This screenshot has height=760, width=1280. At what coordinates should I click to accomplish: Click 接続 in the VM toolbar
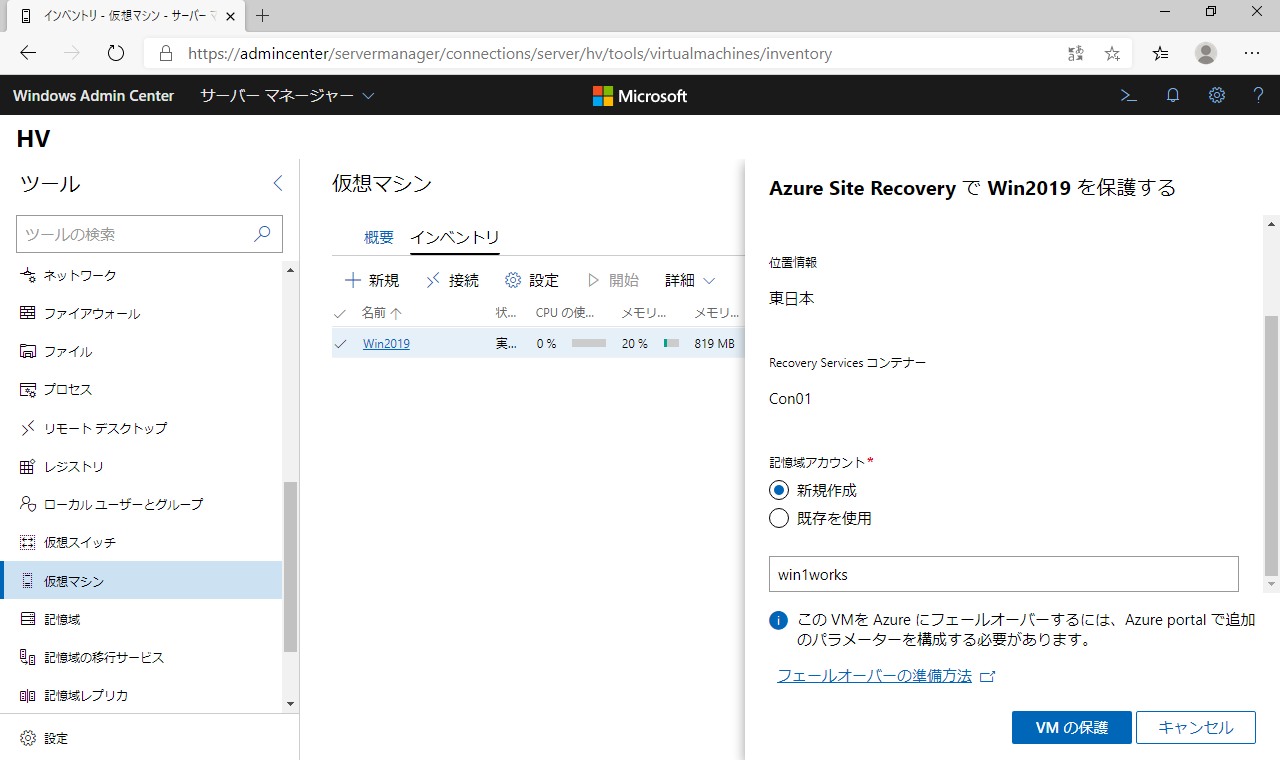[452, 281]
